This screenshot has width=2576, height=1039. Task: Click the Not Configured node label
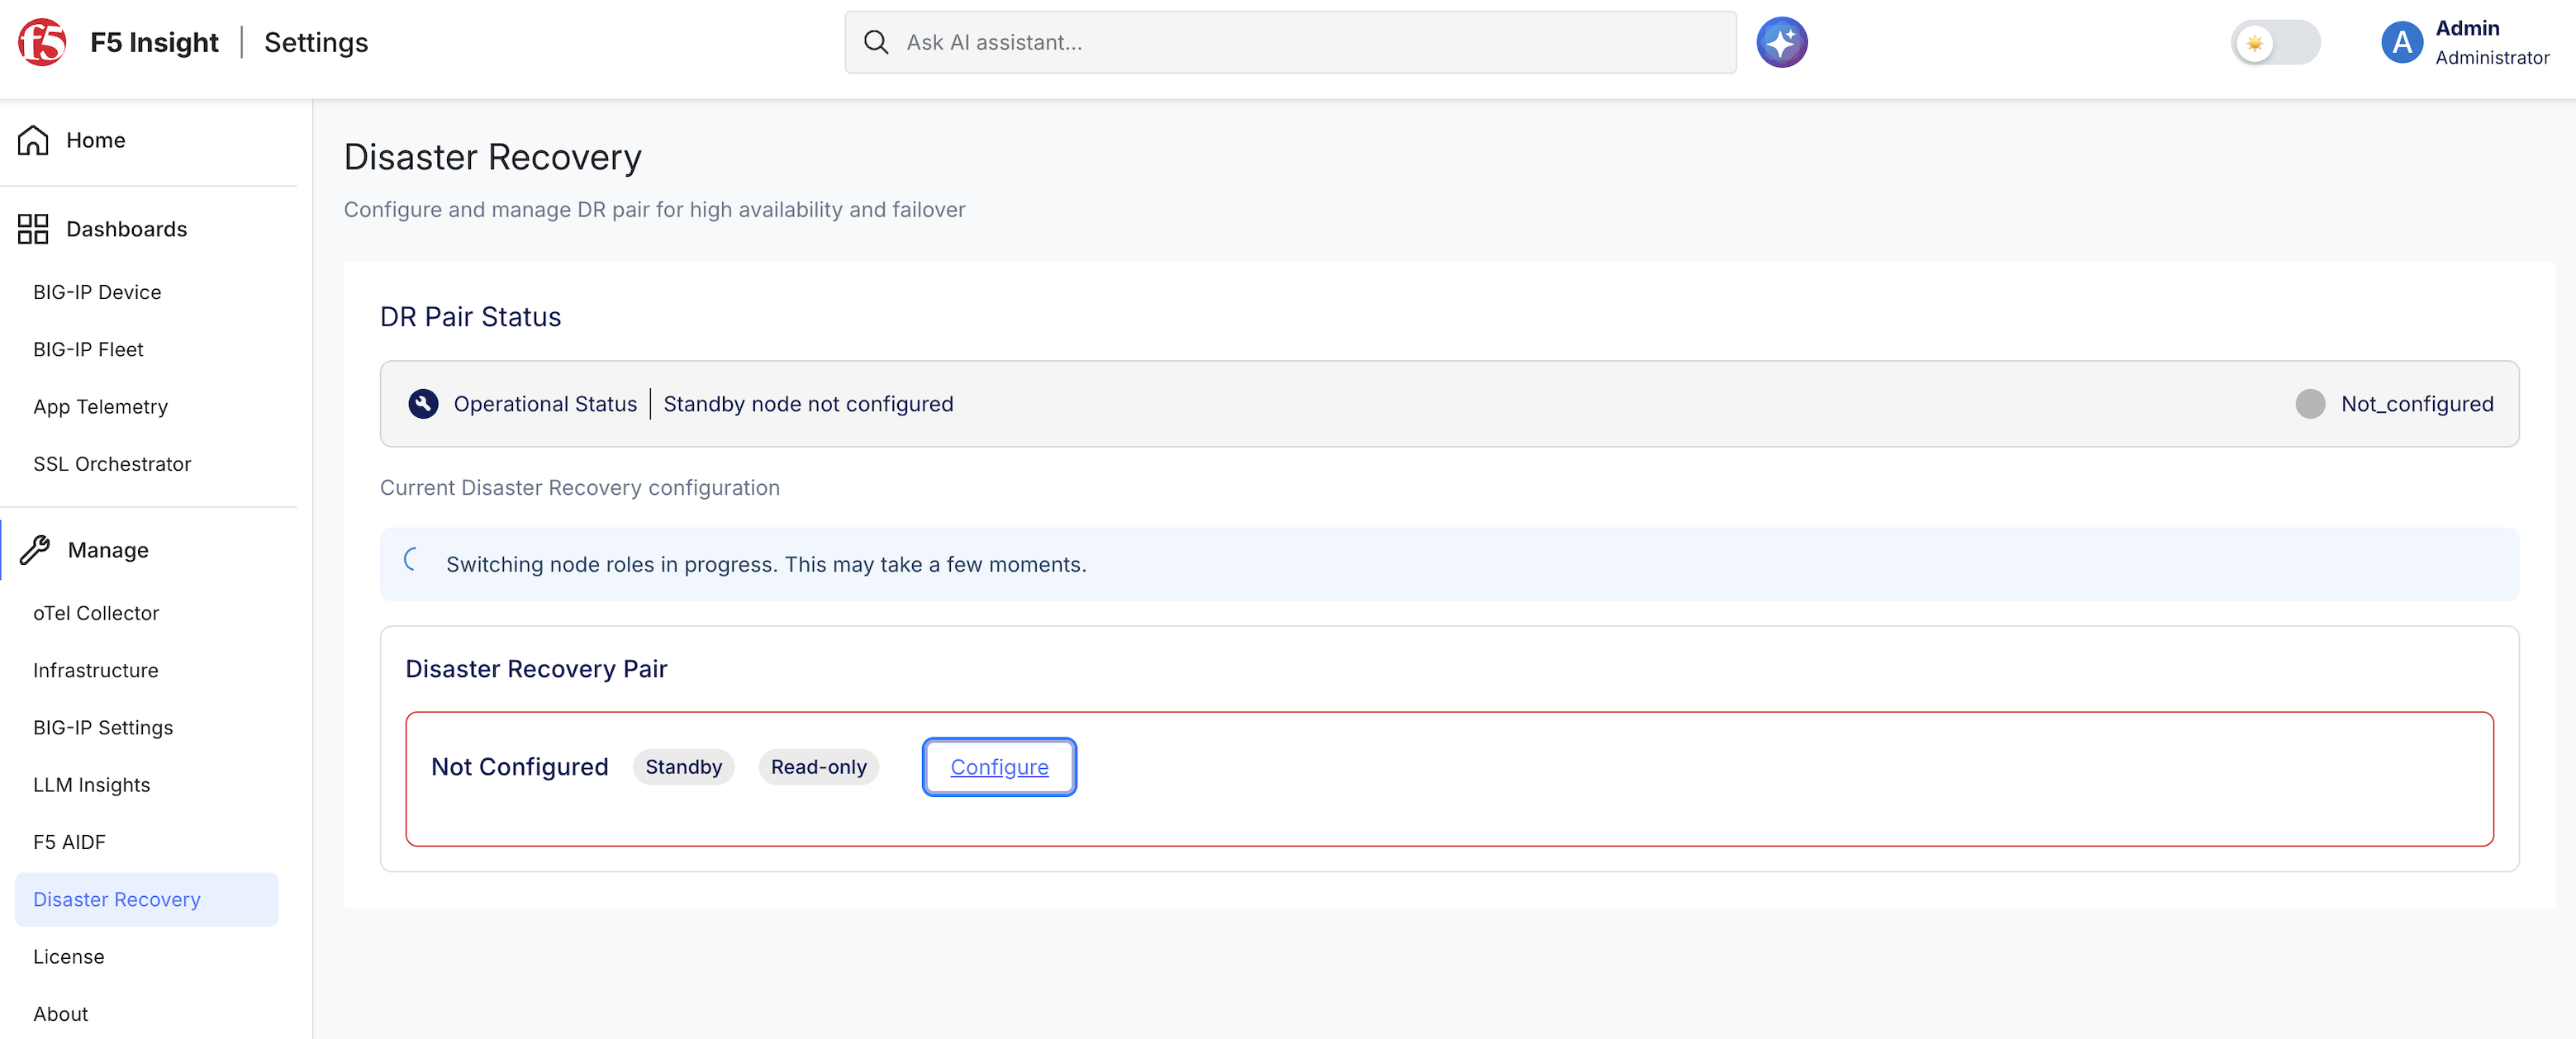coord(519,767)
